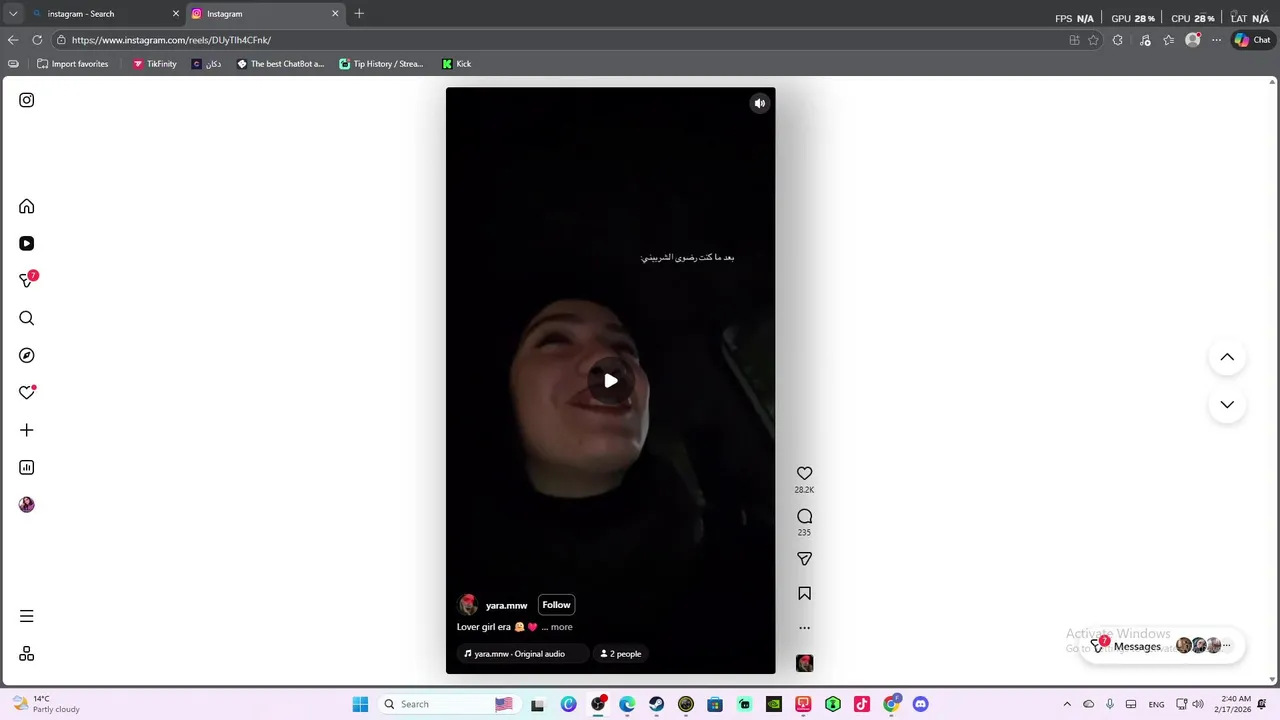Open the TikFinity bookmark

coord(154,64)
